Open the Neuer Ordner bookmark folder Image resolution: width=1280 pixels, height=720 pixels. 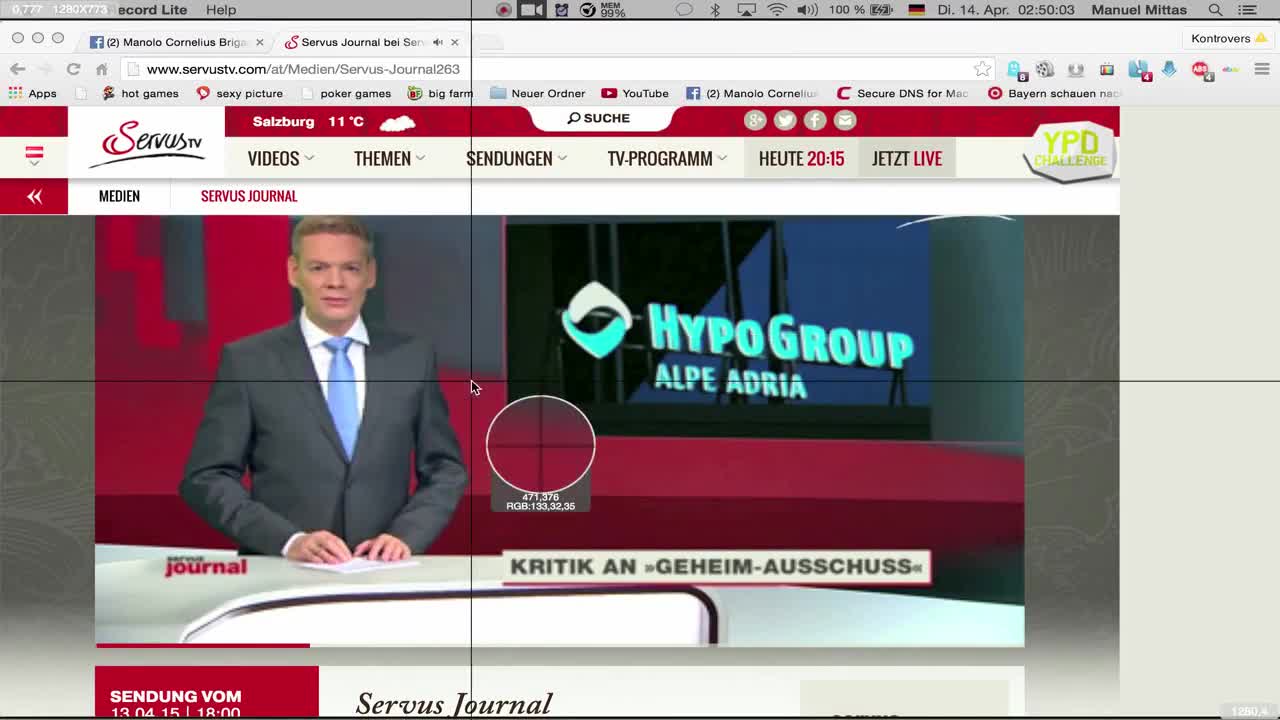pyautogui.click(x=538, y=93)
